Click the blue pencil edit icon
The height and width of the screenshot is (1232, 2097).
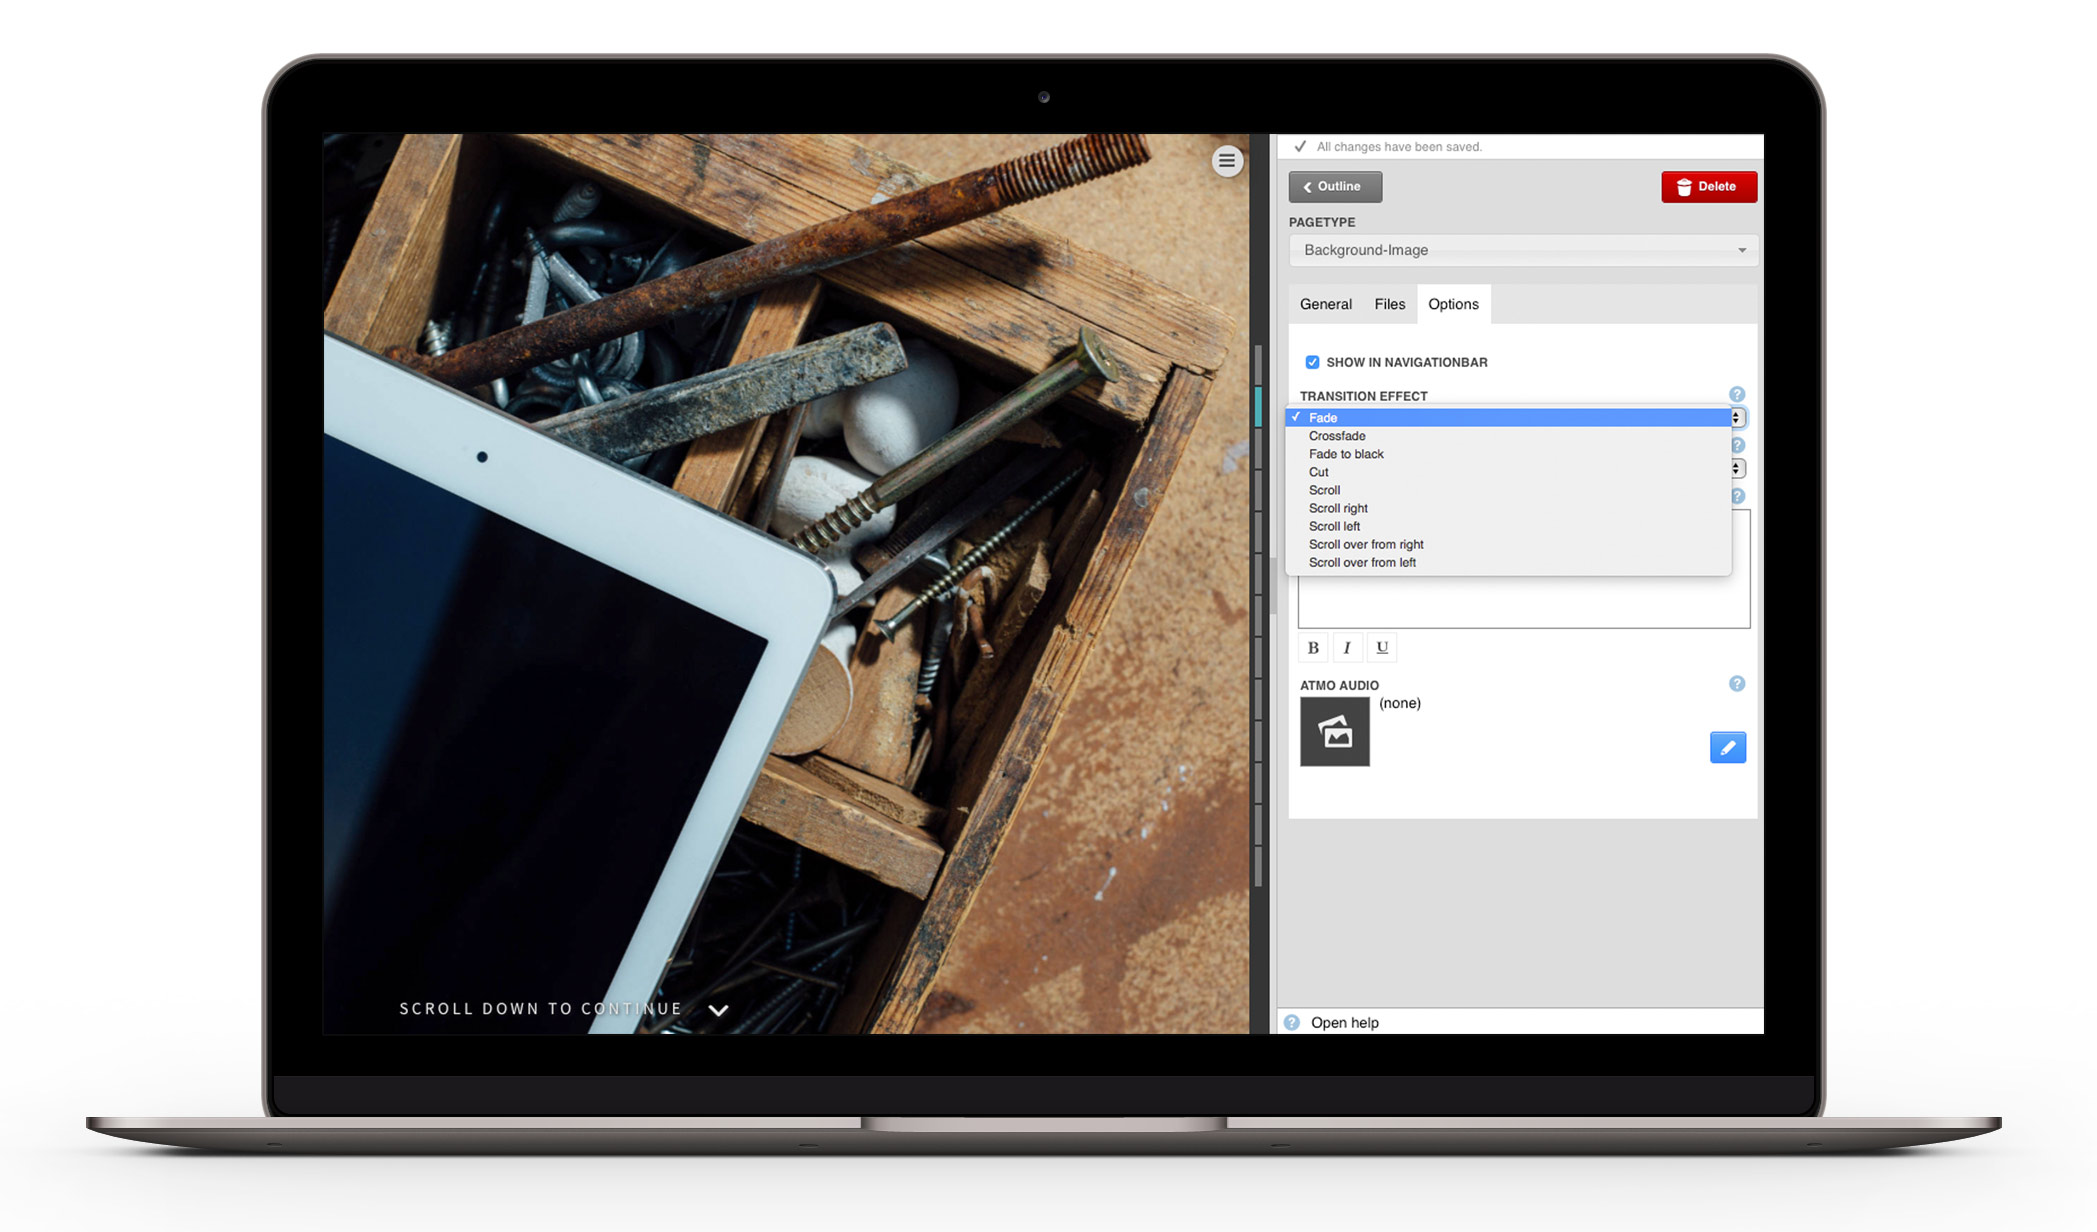[1727, 747]
